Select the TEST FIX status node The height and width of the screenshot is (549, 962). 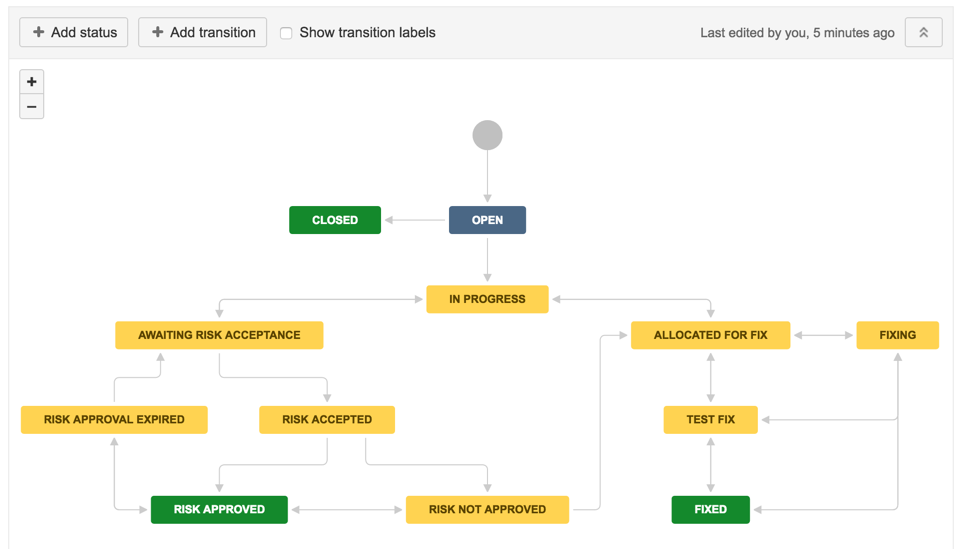click(x=710, y=420)
